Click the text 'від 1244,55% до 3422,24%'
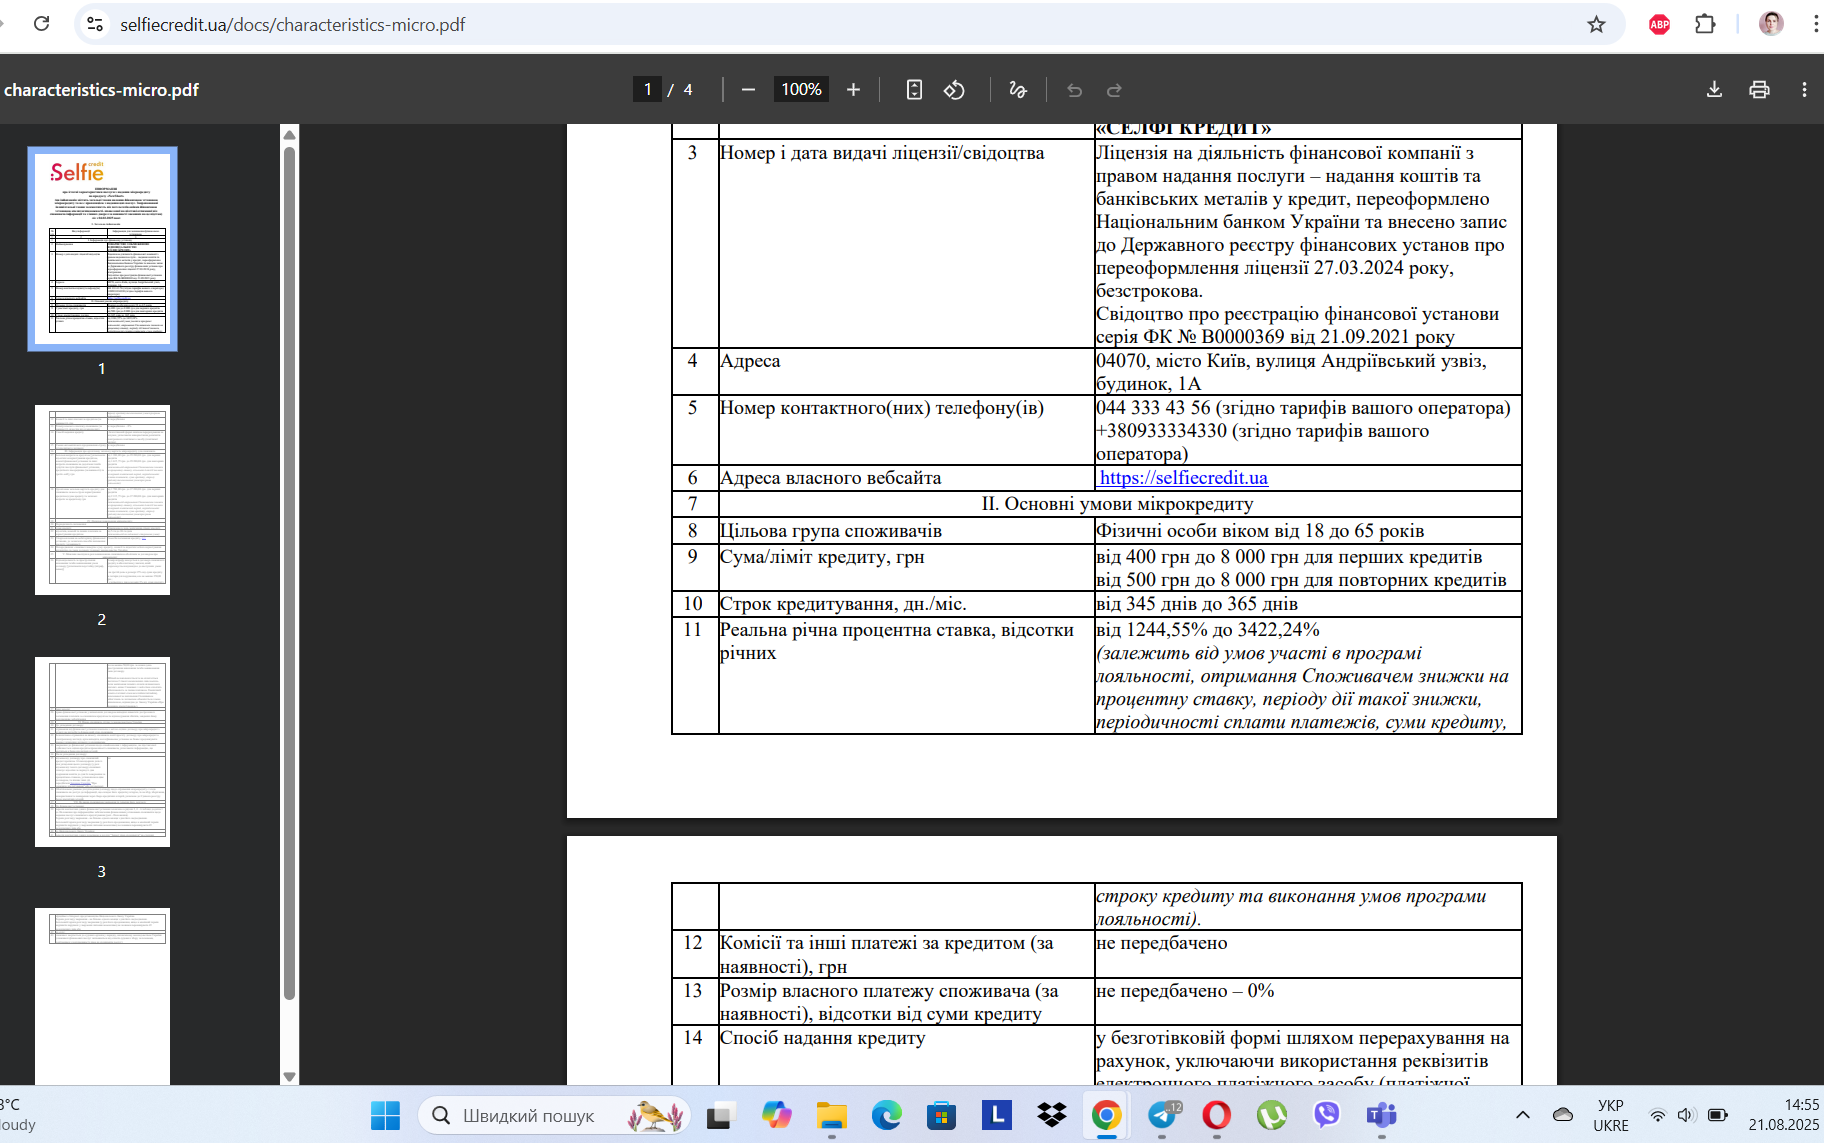1824x1143 pixels. point(1208,630)
